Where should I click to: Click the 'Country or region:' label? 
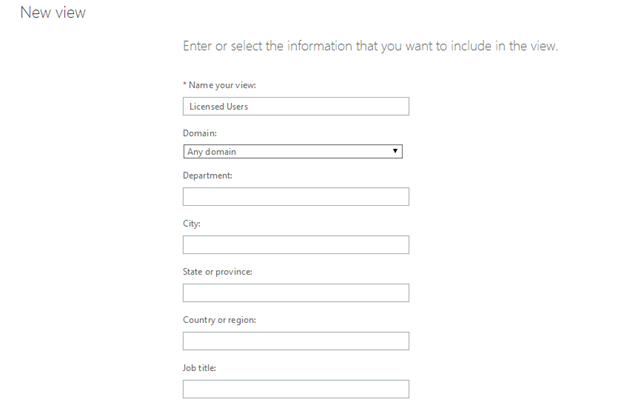coord(220,320)
